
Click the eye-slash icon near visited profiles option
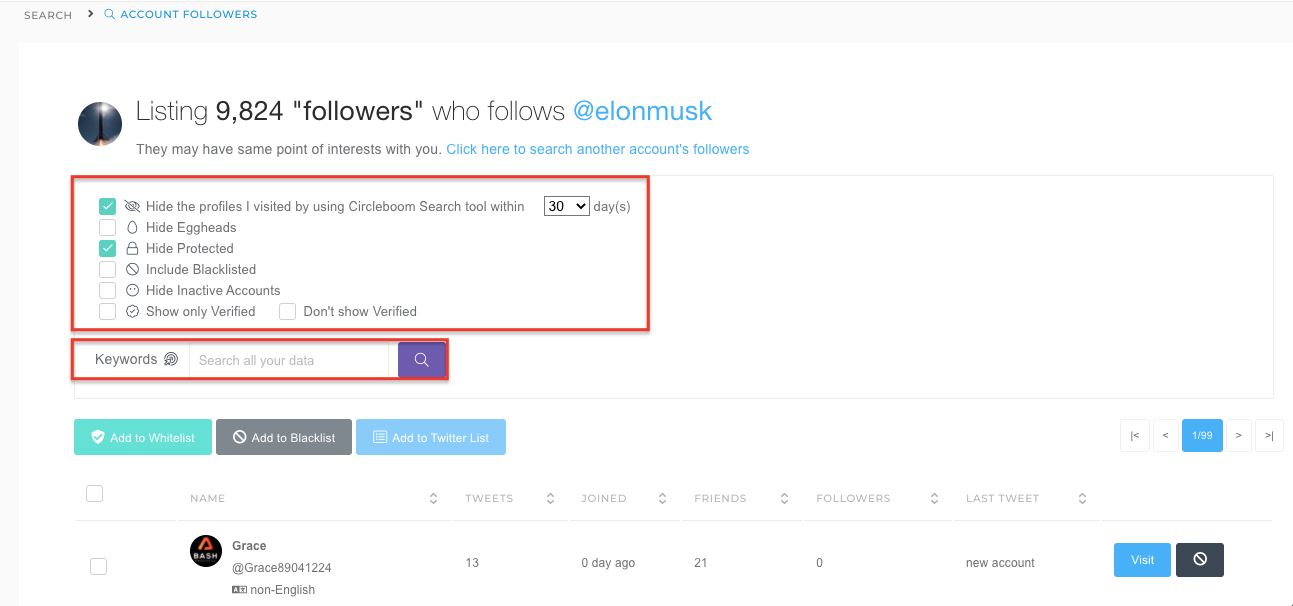click(133, 206)
